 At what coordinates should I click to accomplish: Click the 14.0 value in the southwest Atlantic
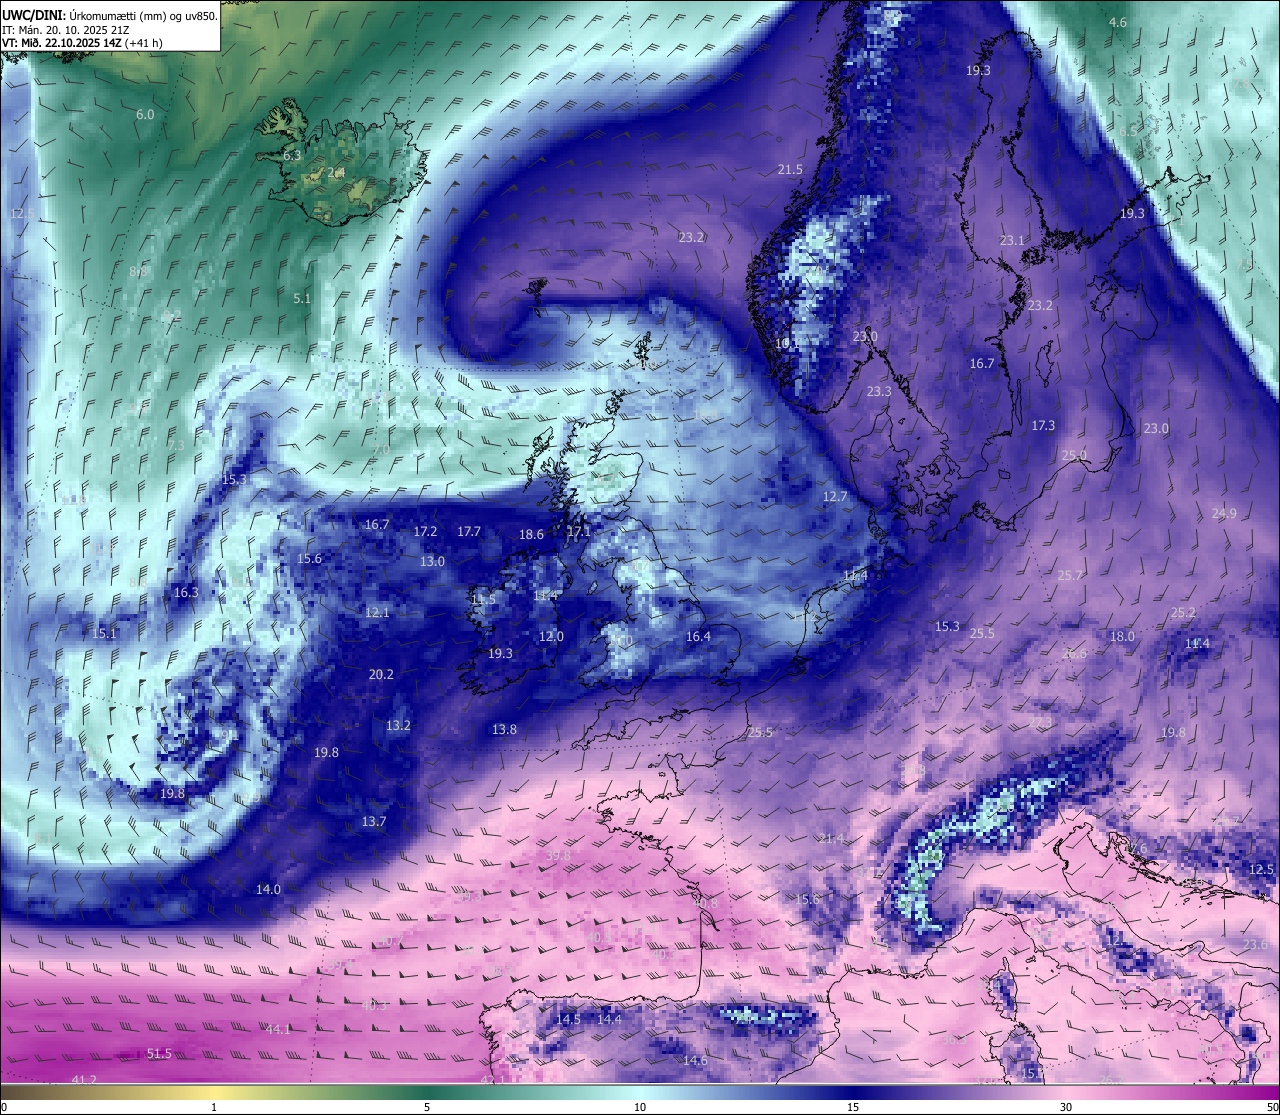[x=268, y=890]
